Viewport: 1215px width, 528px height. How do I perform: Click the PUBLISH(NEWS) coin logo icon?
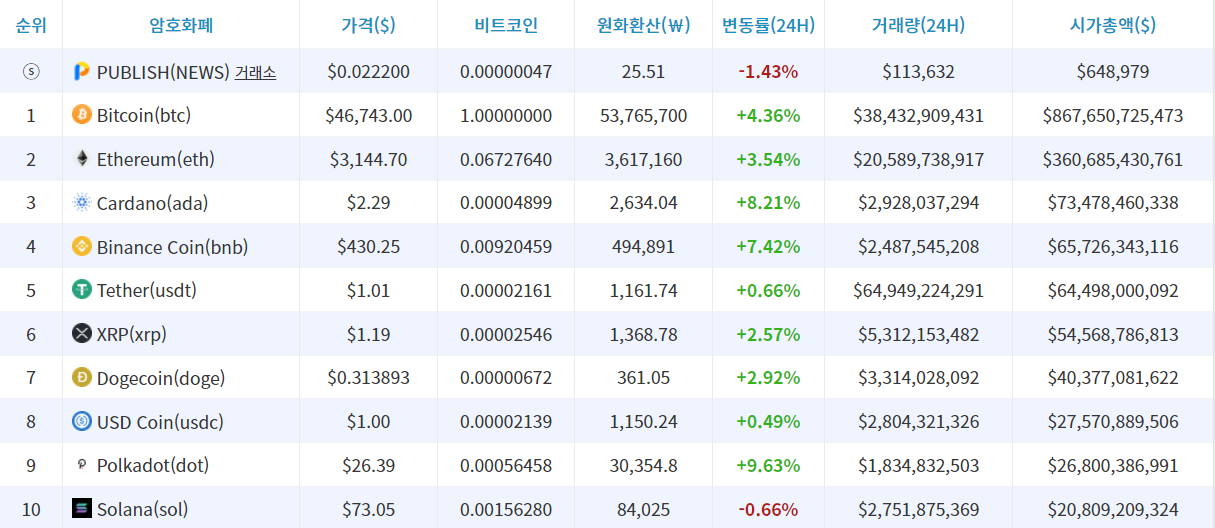pos(82,72)
